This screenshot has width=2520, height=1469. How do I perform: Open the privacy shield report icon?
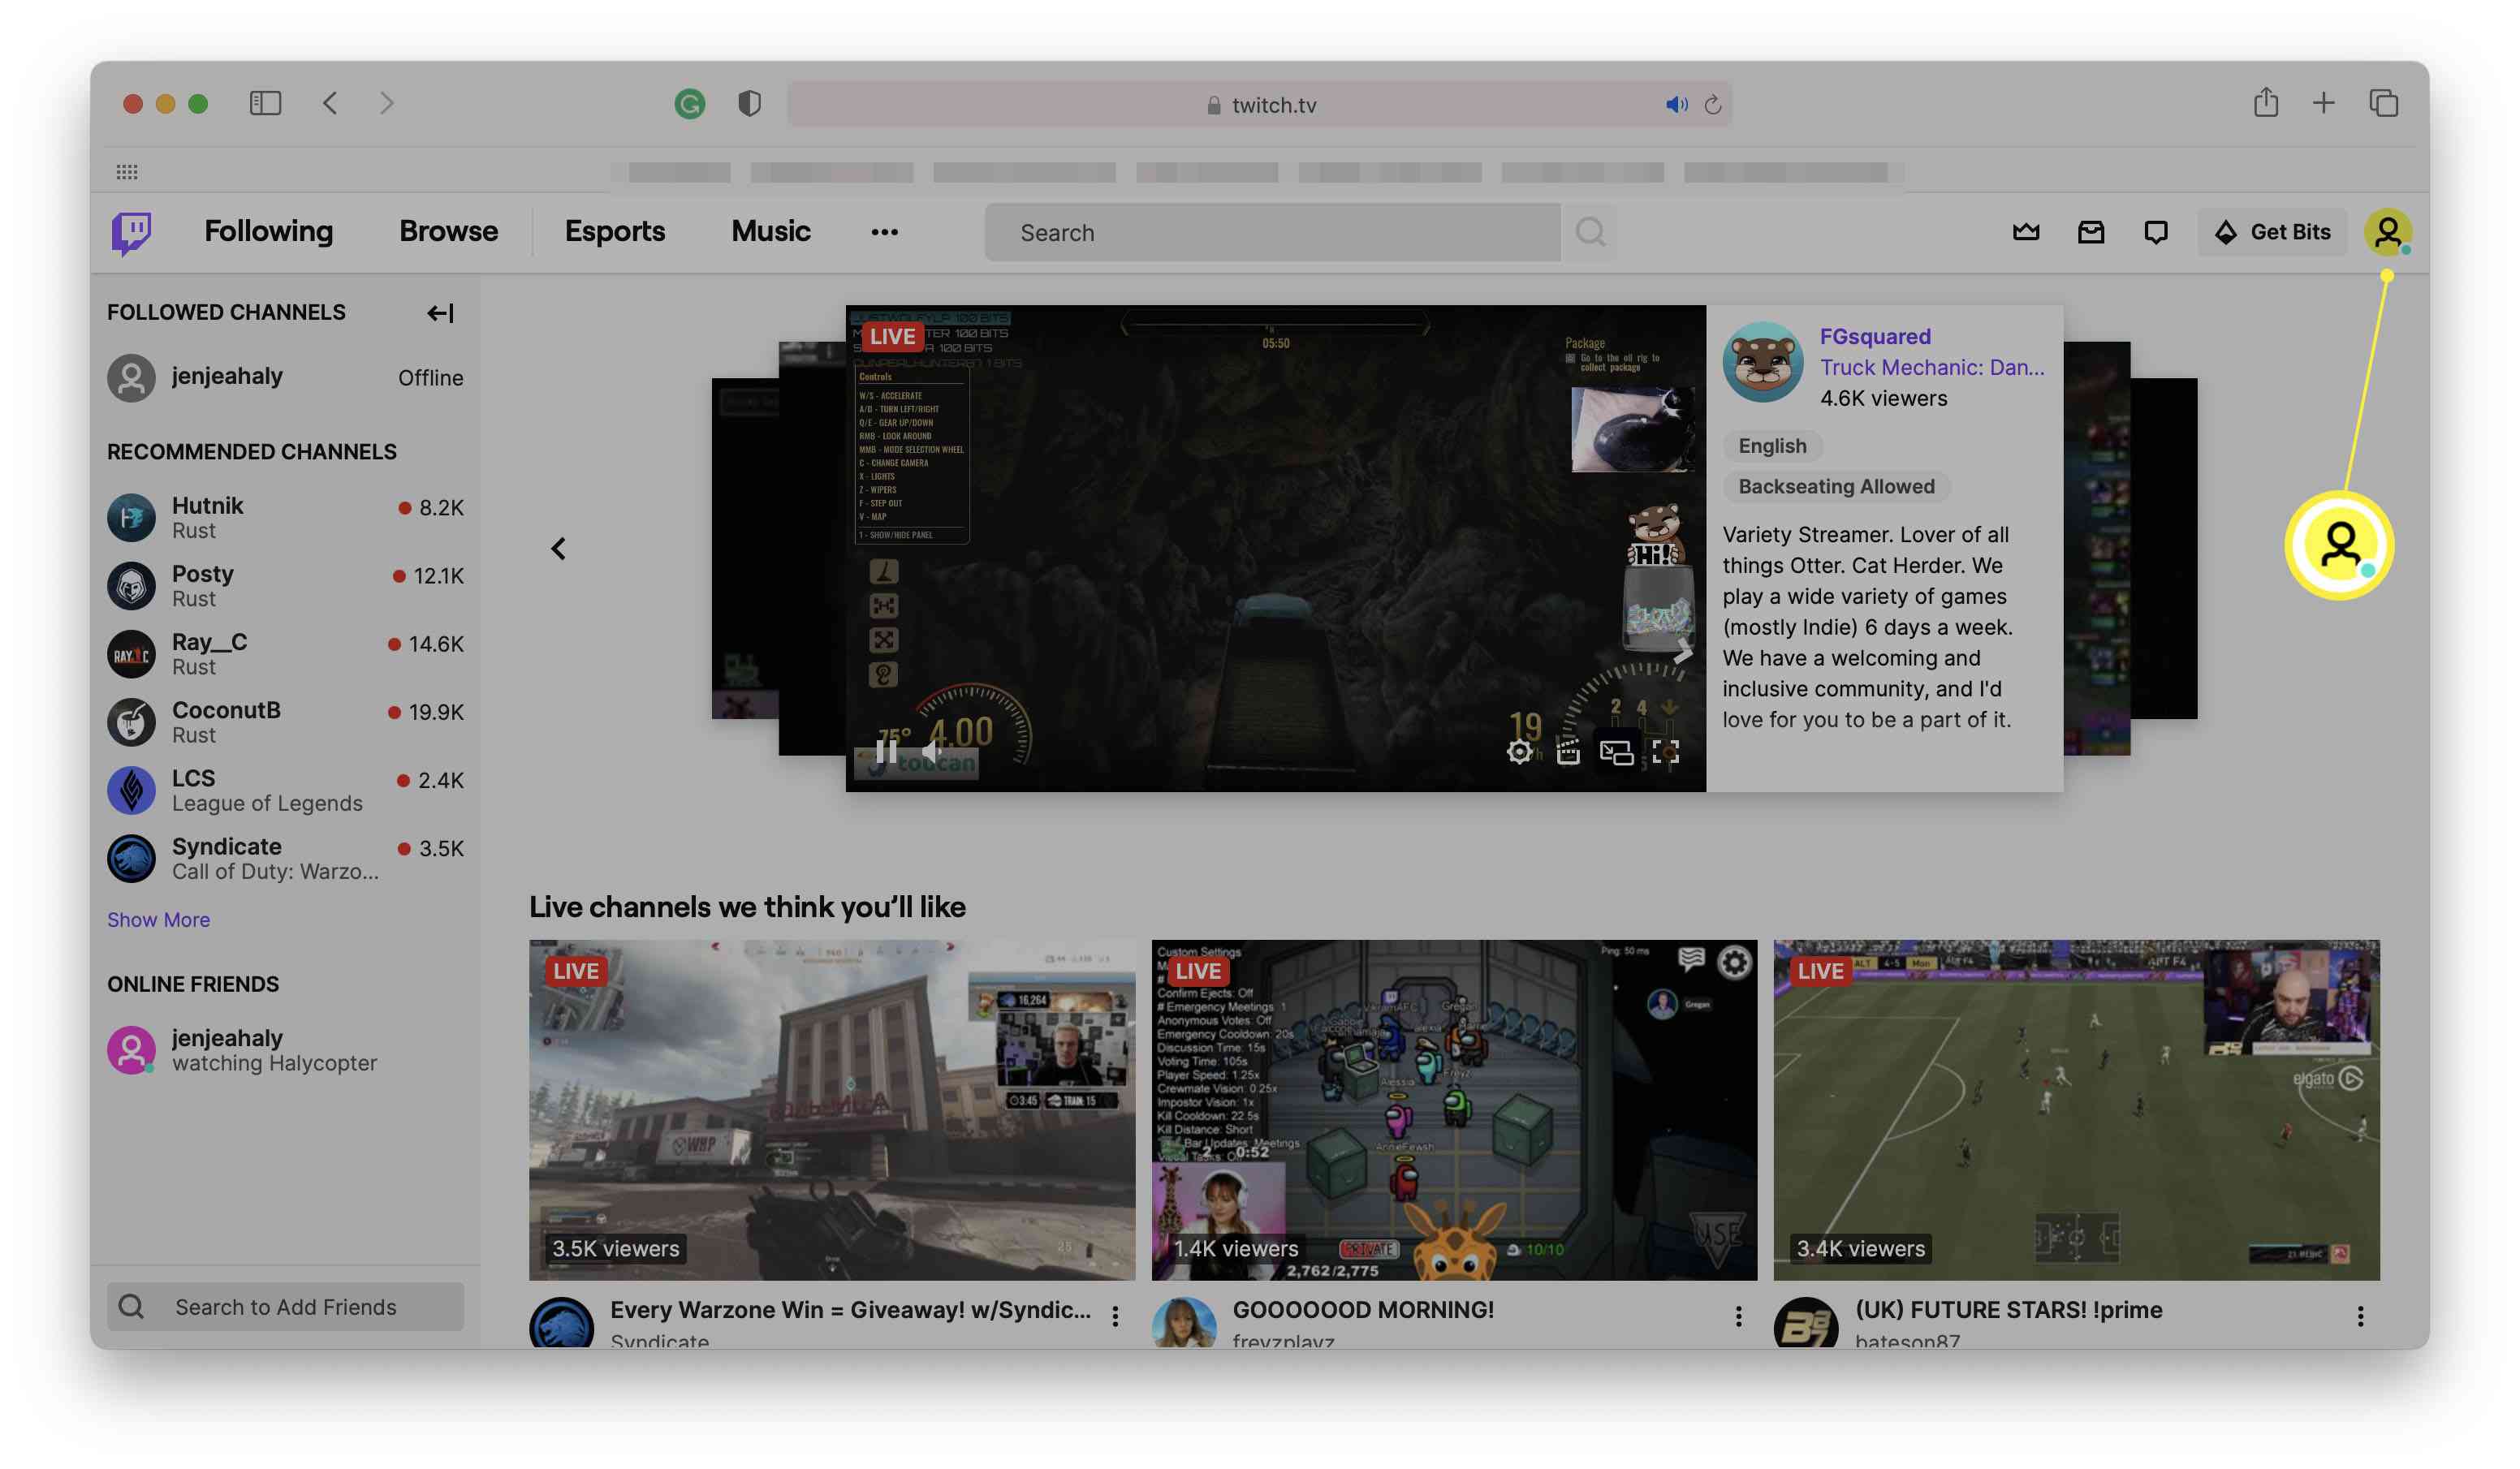point(749,103)
